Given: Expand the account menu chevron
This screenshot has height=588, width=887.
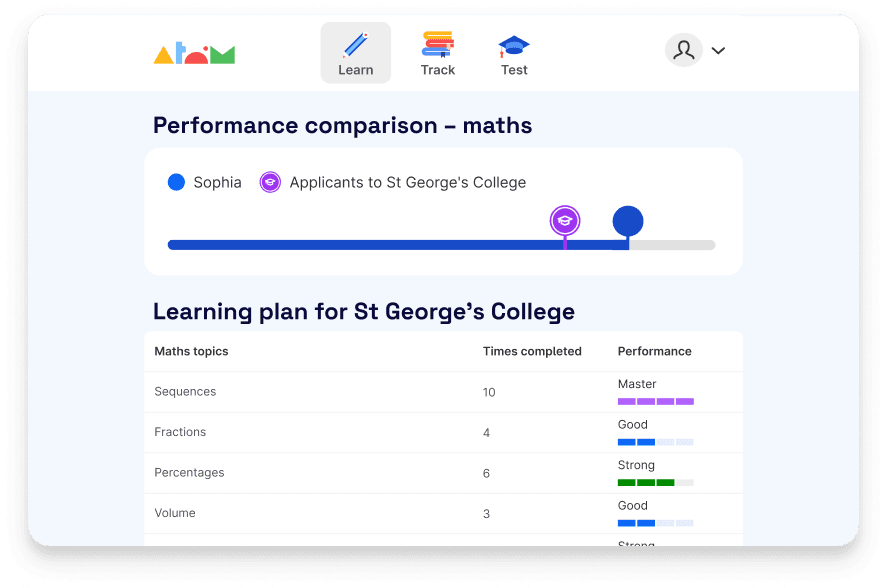Looking at the screenshot, I should click(x=718, y=50).
